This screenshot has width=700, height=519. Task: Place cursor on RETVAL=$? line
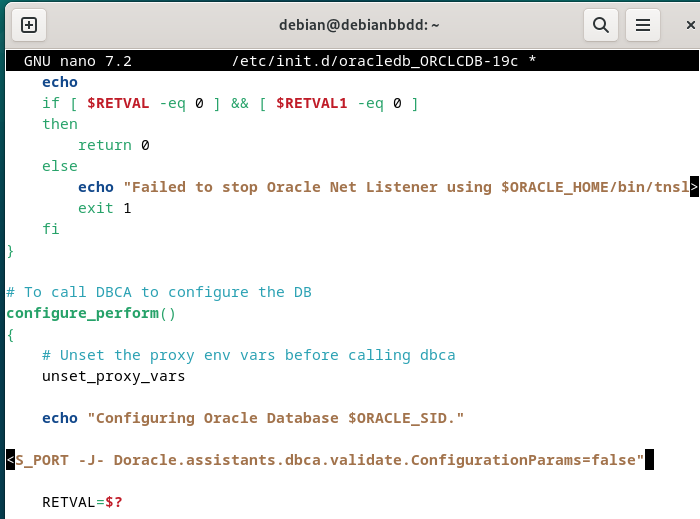click(x=82, y=502)
